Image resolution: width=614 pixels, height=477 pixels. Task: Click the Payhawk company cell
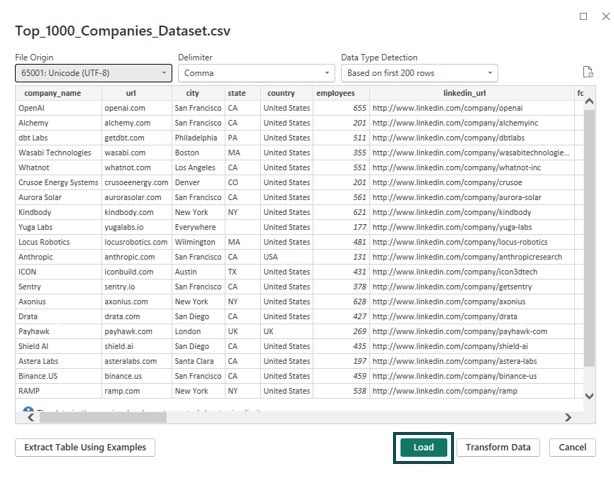[59, 331]
